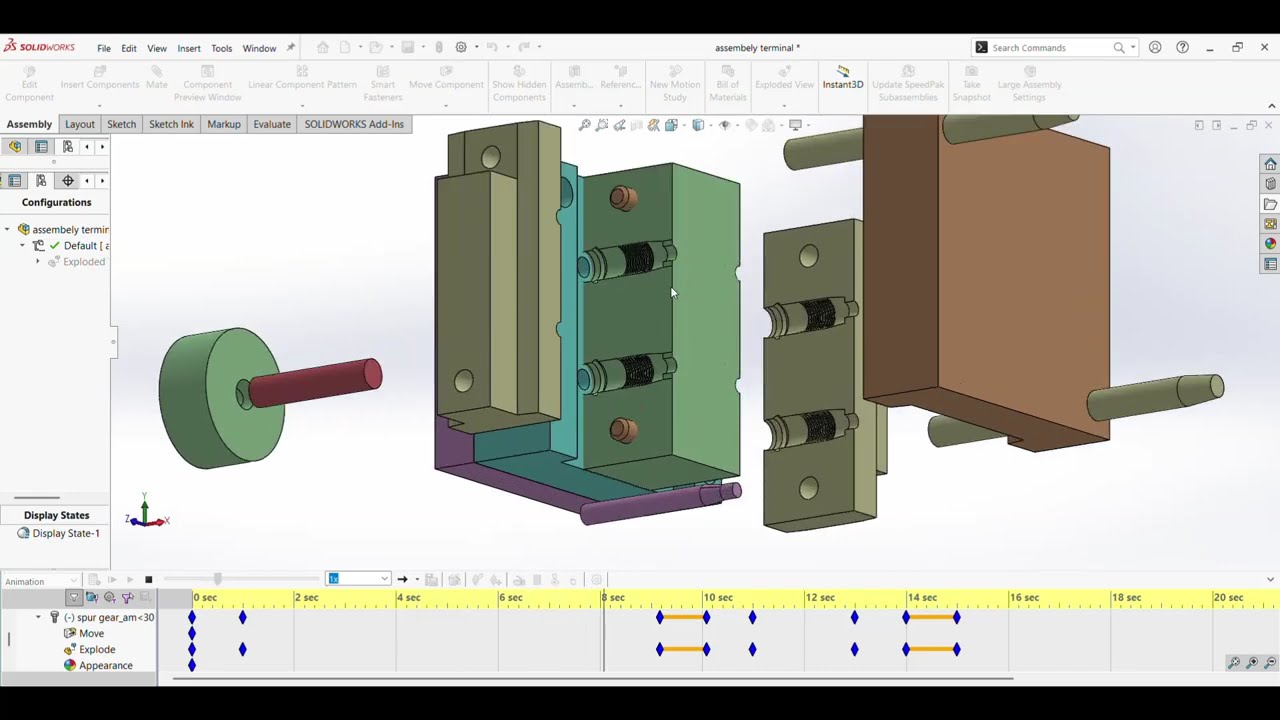Image resolution: width=1280 pixels, height=720 pixels.
Task: Click the Previous View icon
Action: 619,125
